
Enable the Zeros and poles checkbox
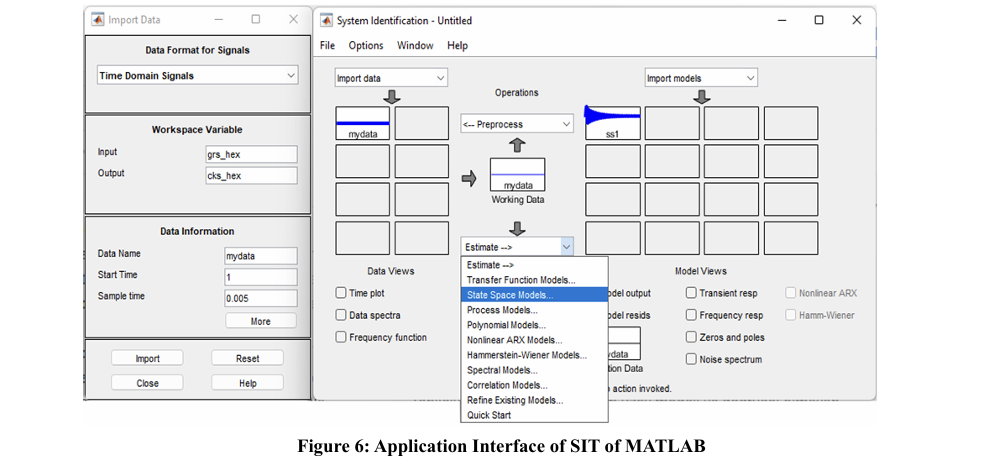691,337
